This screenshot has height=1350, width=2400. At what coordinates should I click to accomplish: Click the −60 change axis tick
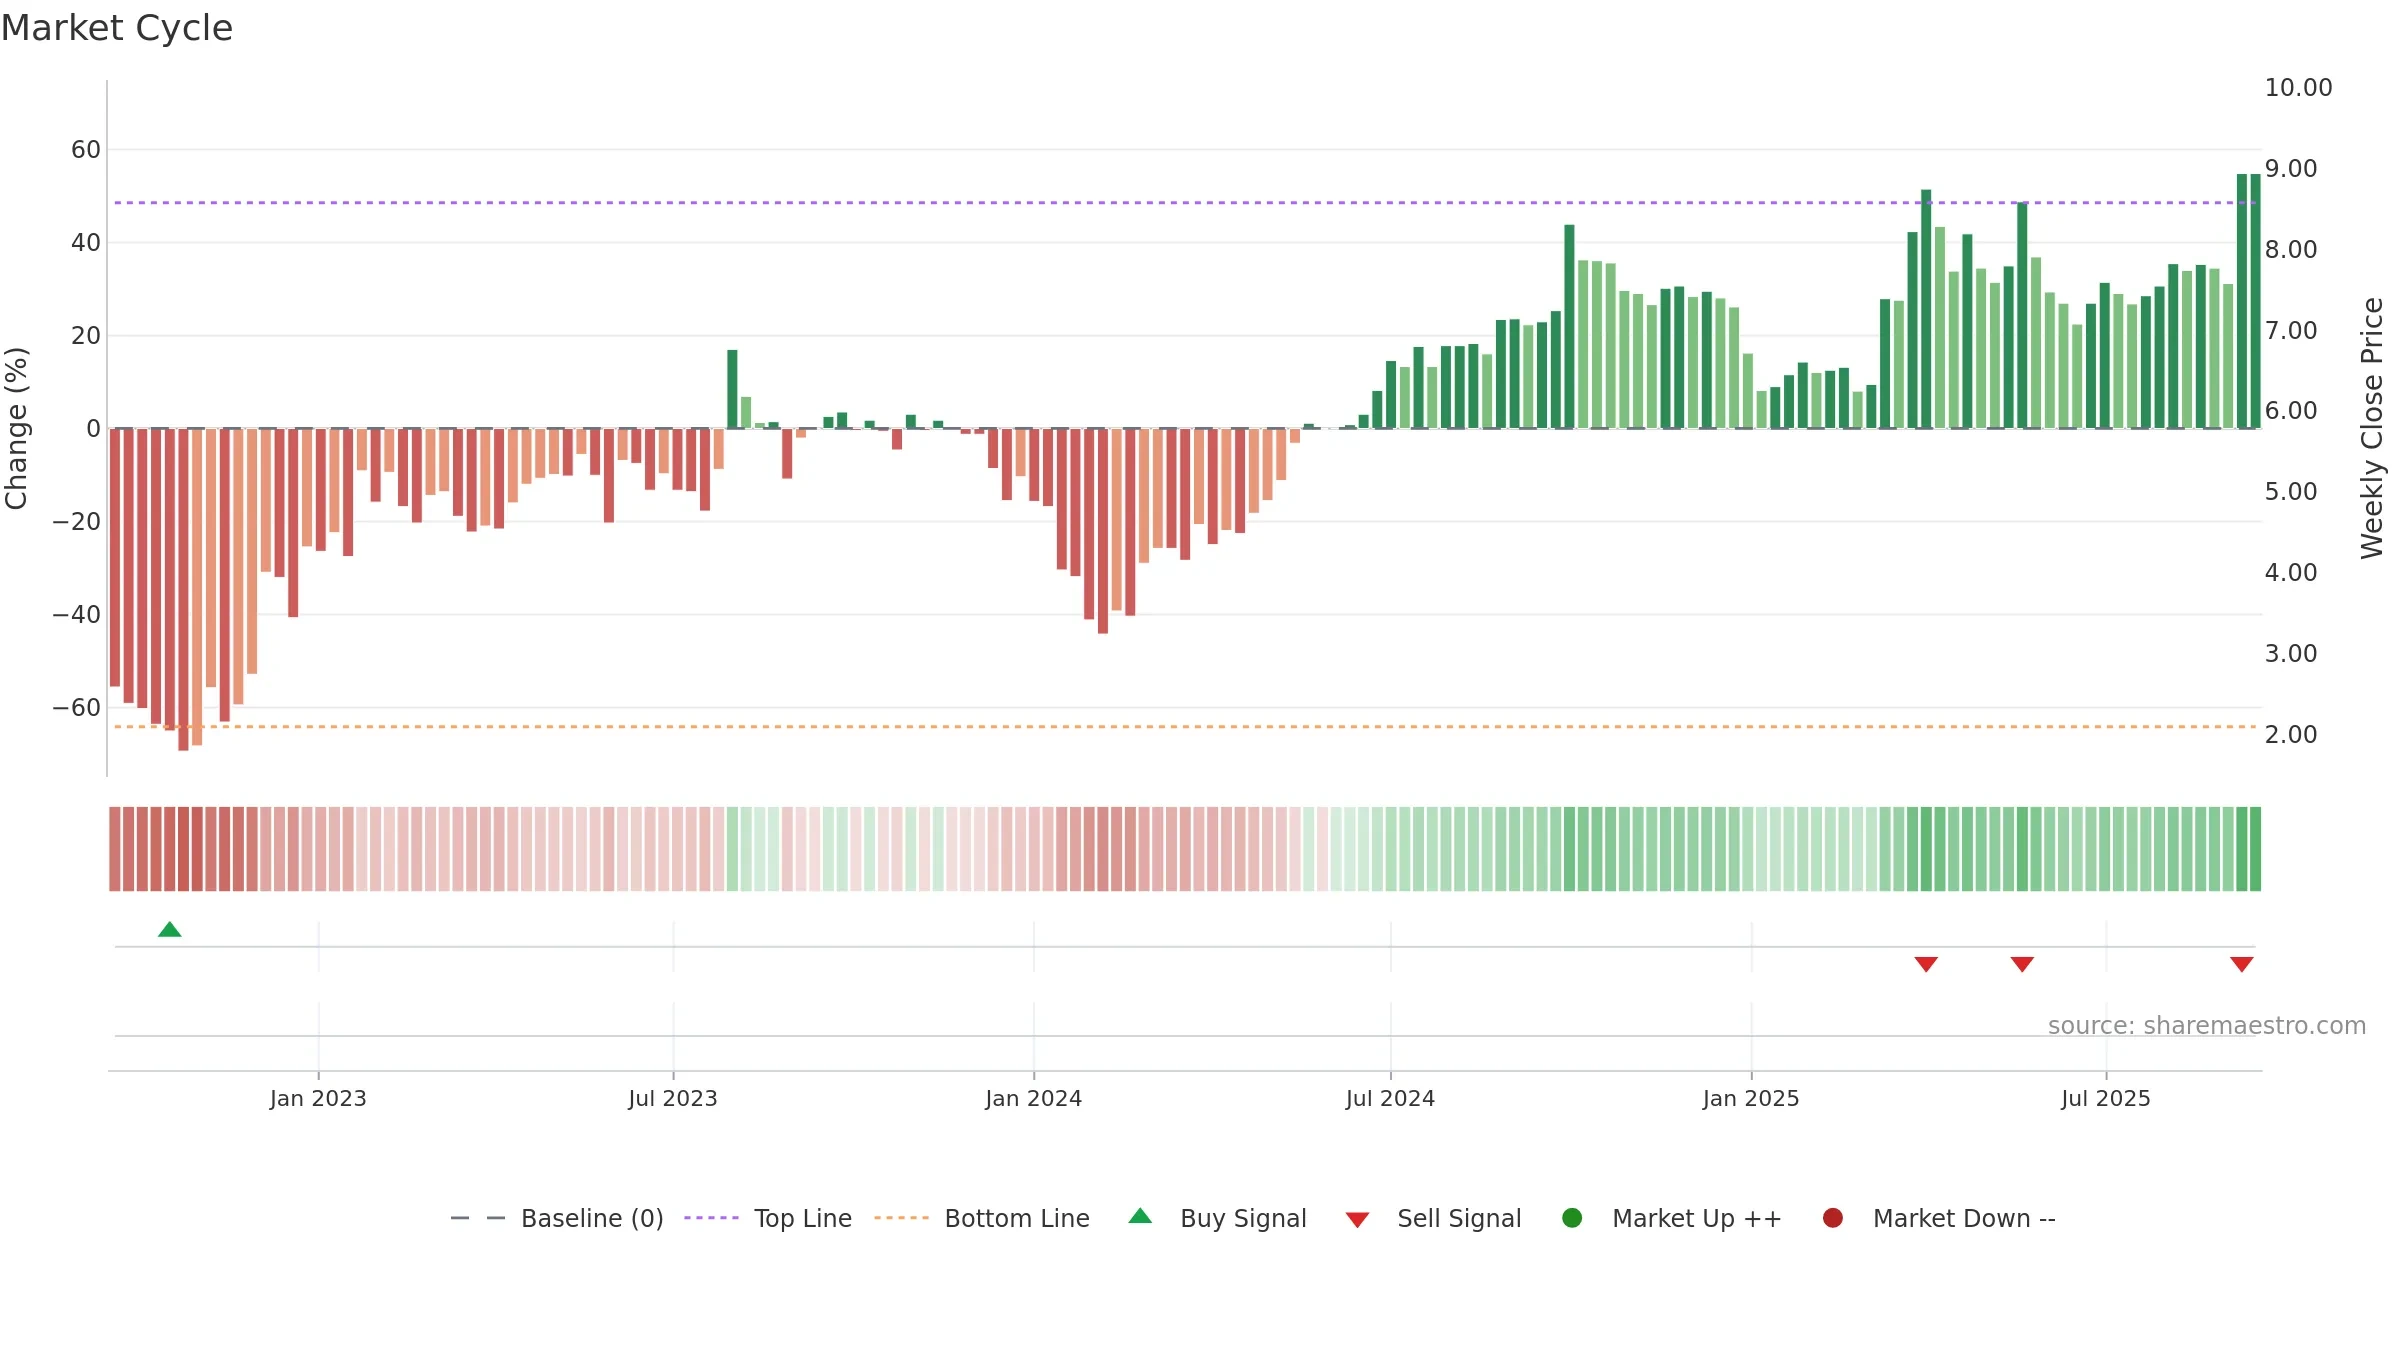pos(77,708)
